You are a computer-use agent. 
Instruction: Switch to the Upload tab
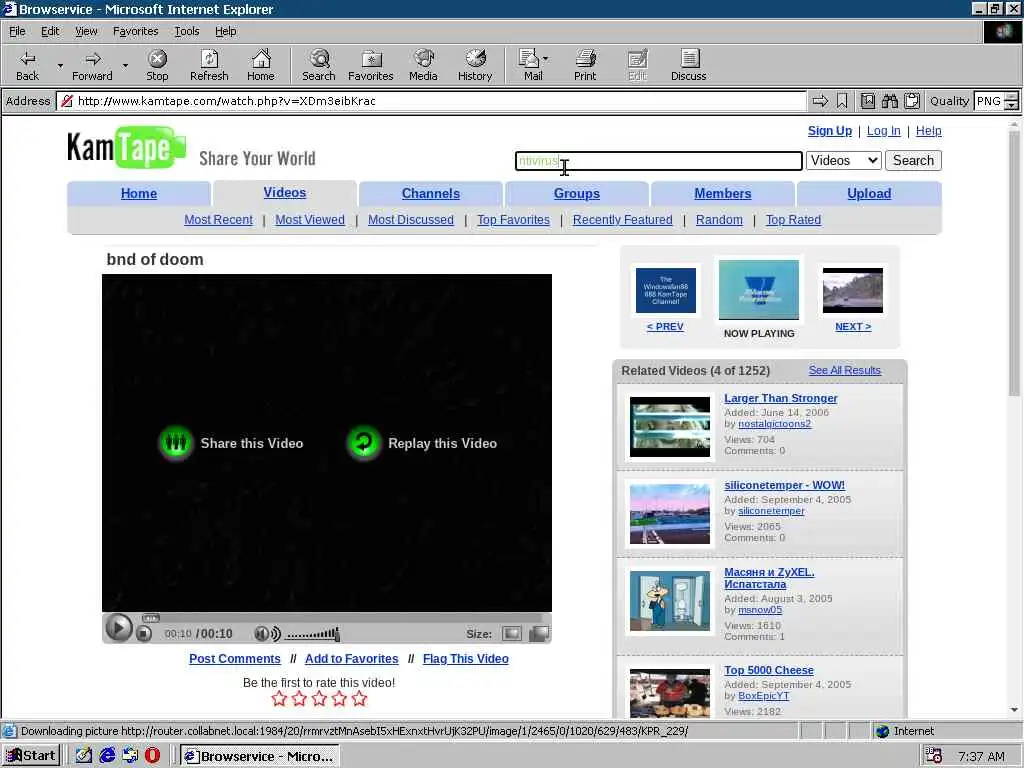pos(869,193)
